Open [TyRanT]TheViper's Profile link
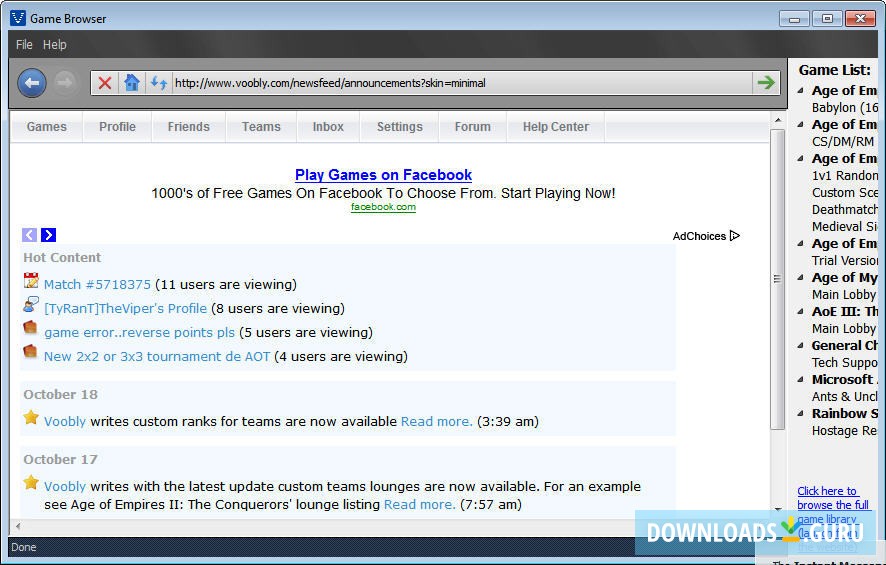The image size is (886, 565). [125, 308]
